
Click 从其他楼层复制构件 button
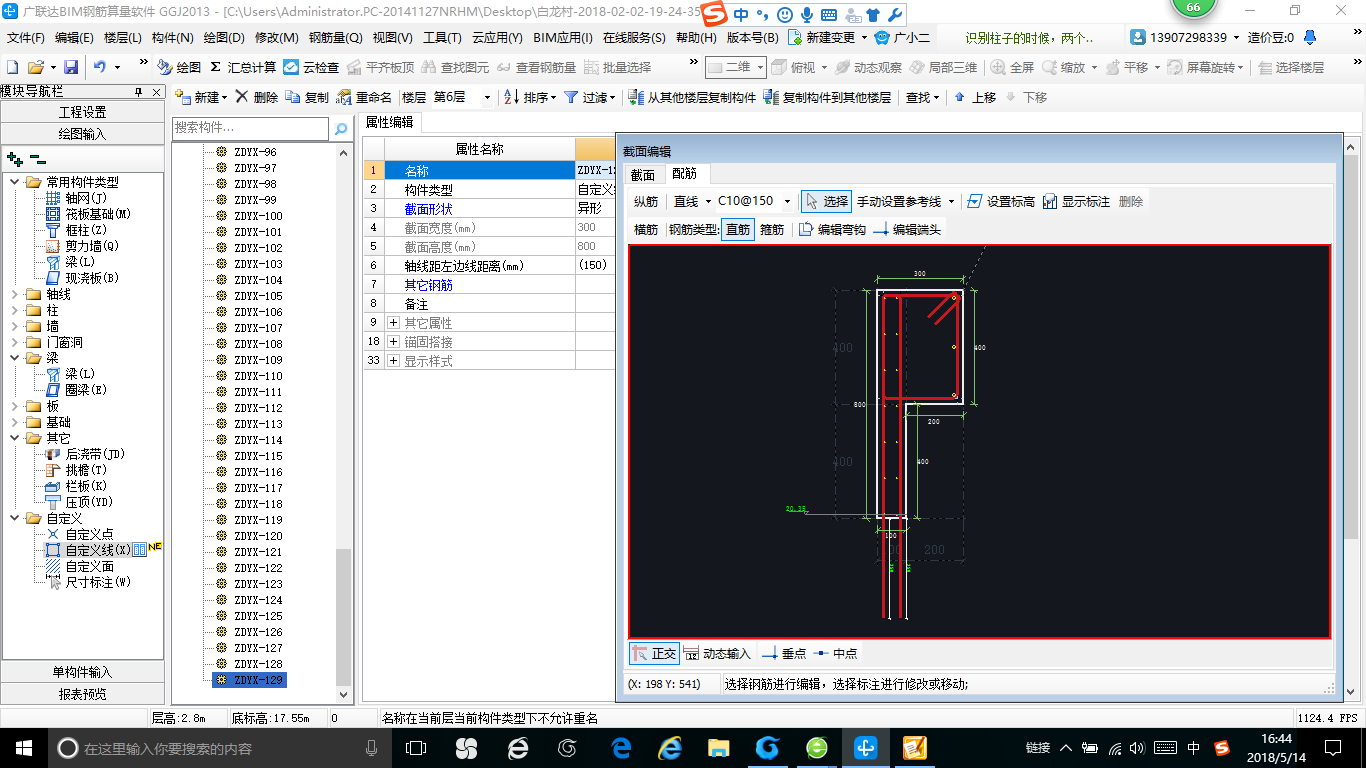692,97
